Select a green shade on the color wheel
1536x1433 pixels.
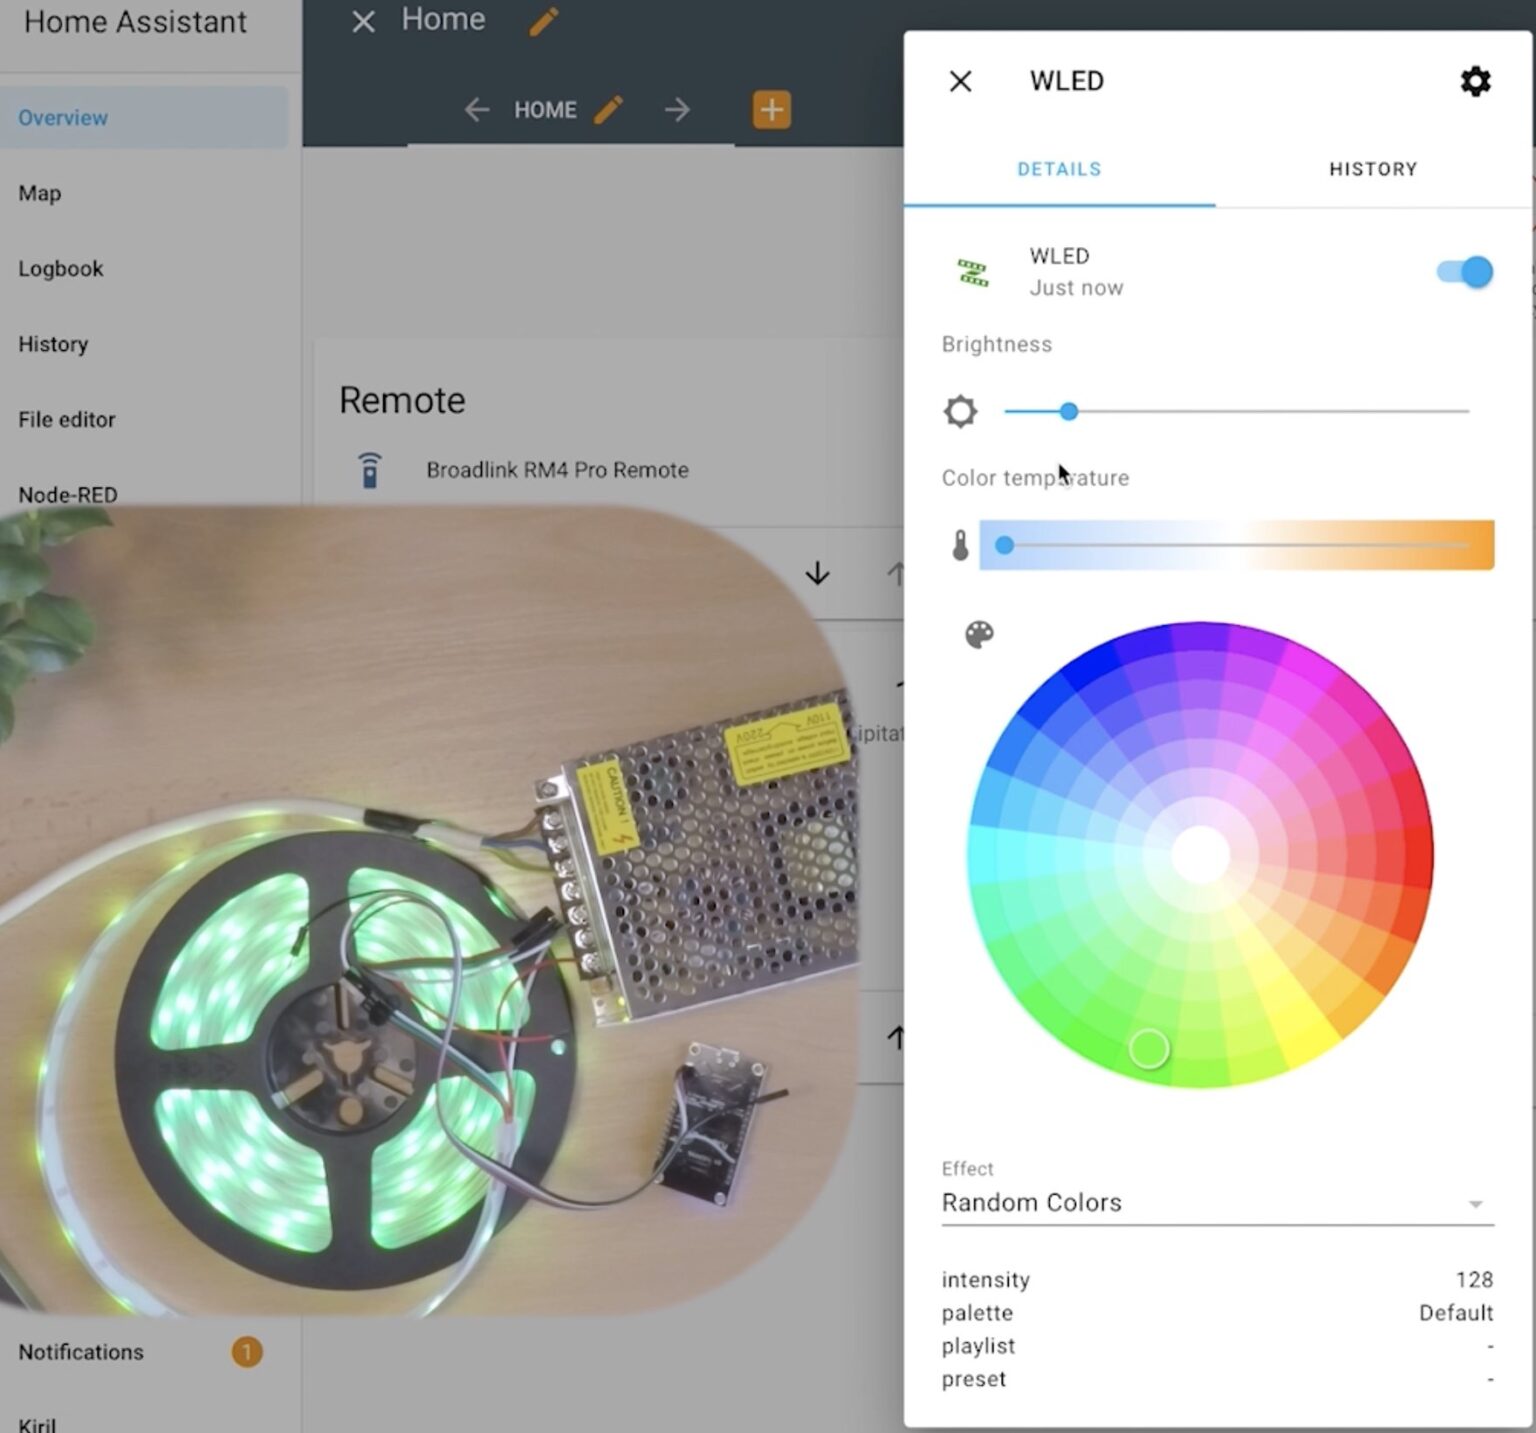(1148, 1048)
